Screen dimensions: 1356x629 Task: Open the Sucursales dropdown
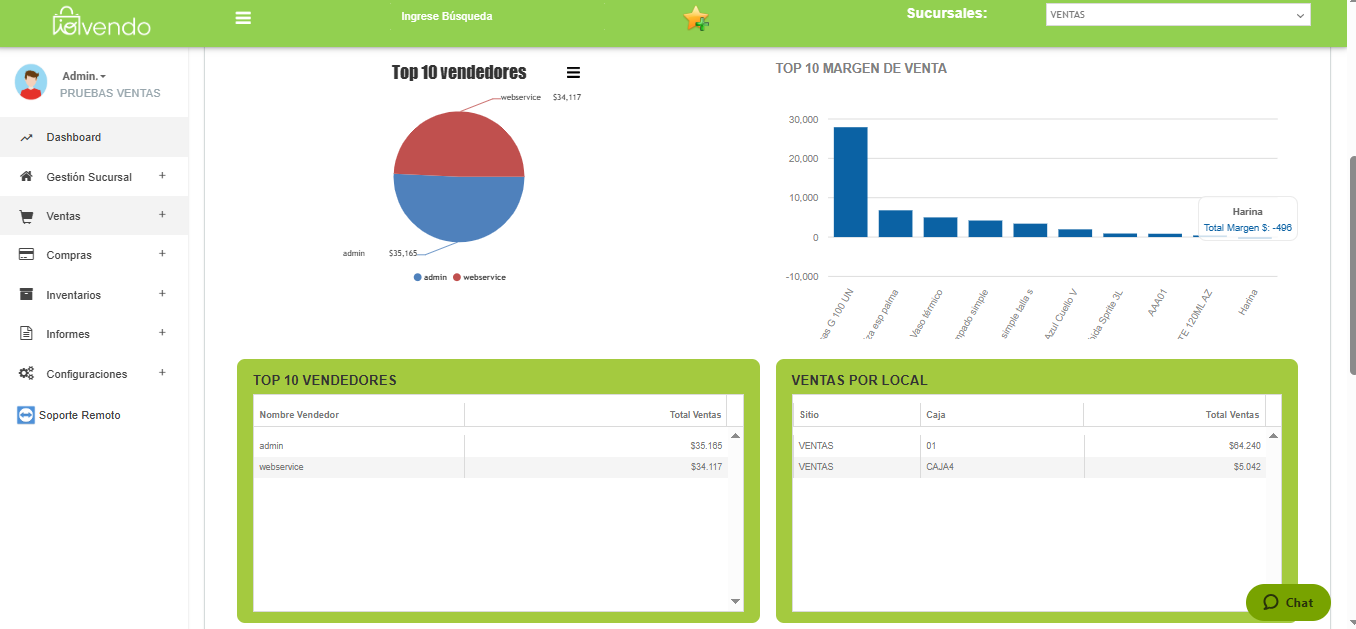[x=1177, y=15]
